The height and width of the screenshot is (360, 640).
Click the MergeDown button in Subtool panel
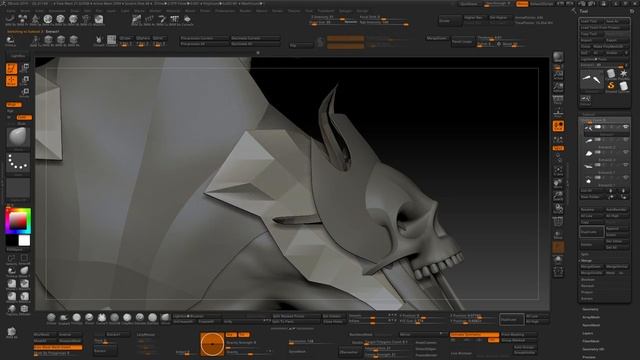click(x=591, y=267)
